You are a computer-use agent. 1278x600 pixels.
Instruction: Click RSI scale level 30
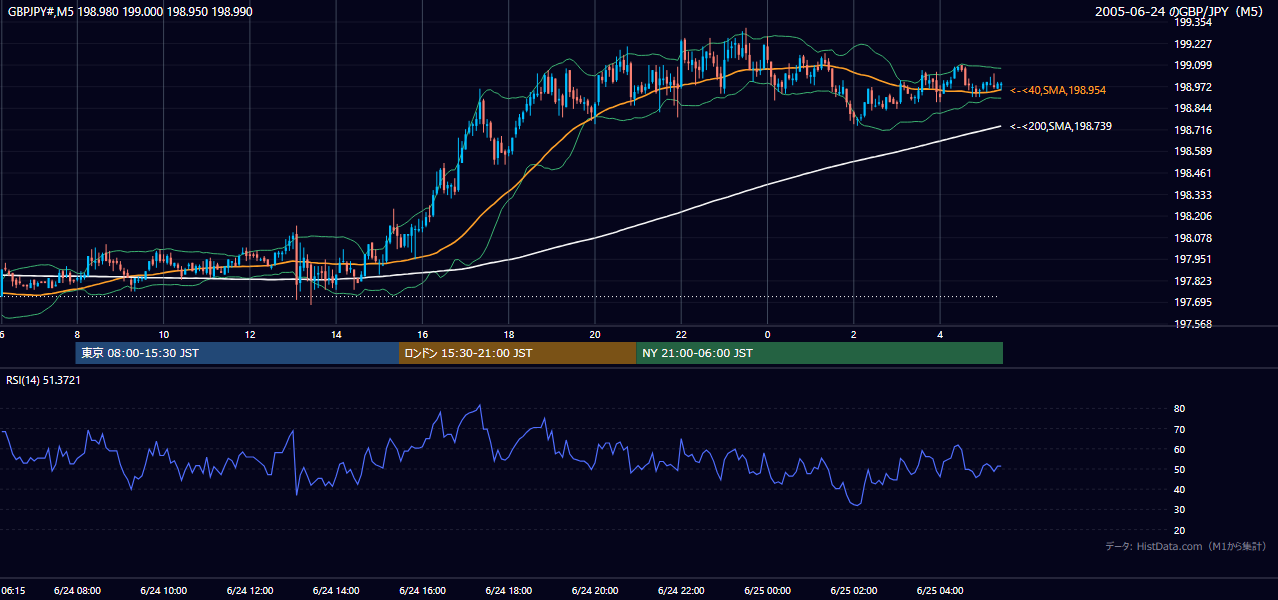click(x=1179, y=510)
